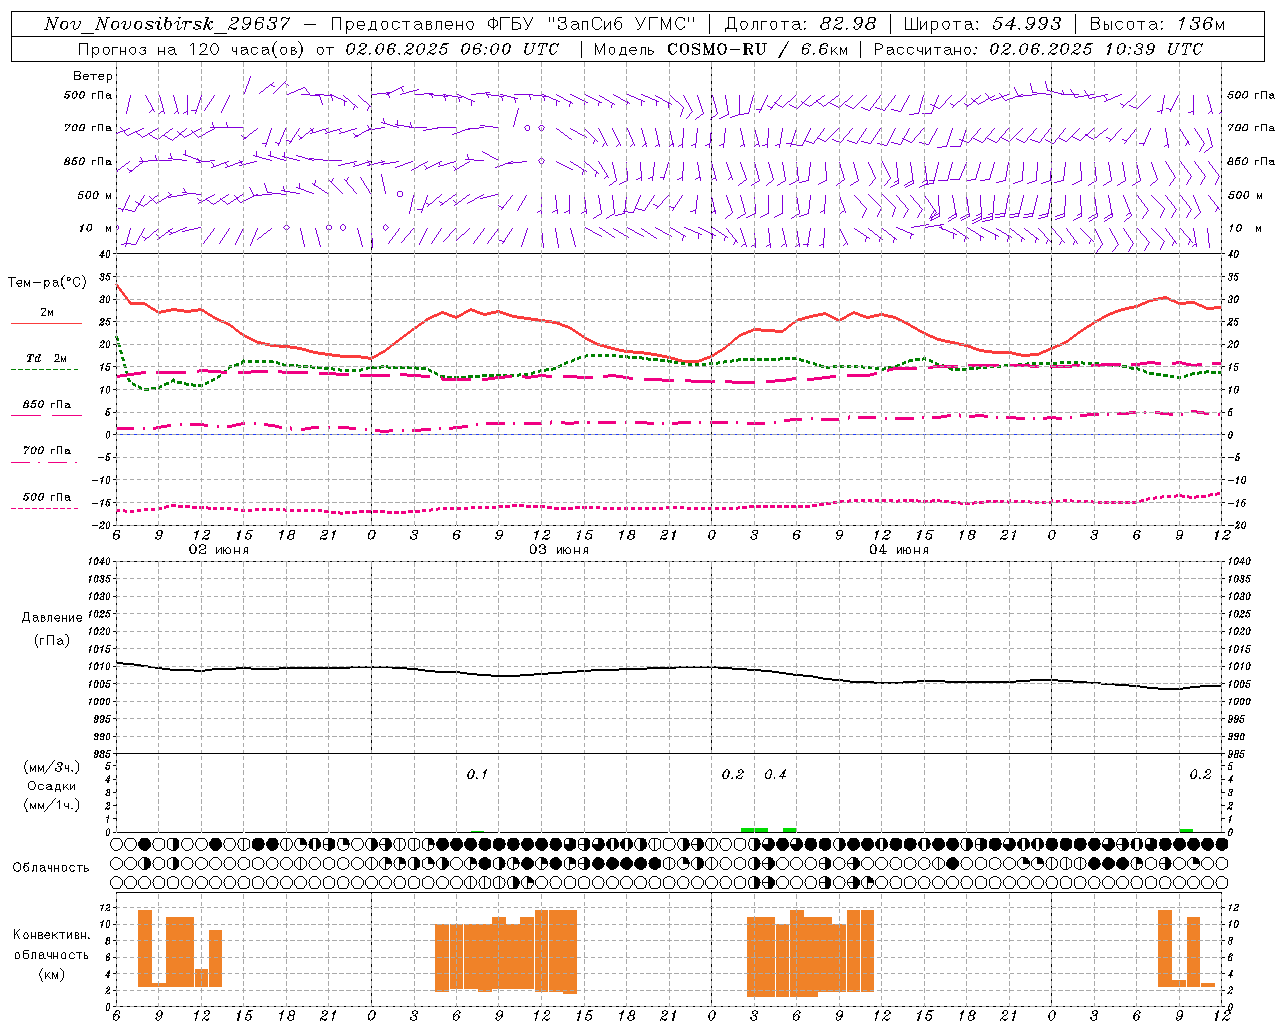Click the green dashed 'Td 2м' legend line
This screenshot has width=1280, height=1024.
click(x=44, y=369)
